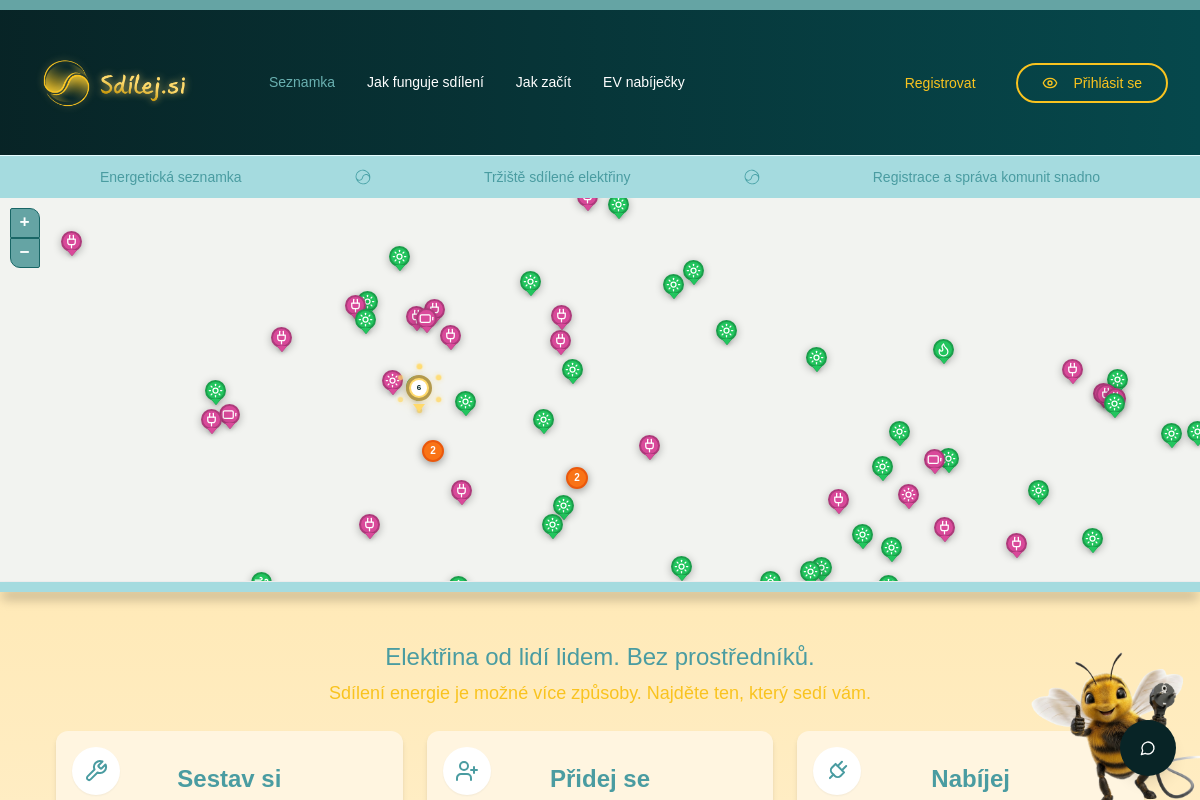Open Jak funguje sdílení menu item
1200x800 pixels.
(x=425, y=82)
